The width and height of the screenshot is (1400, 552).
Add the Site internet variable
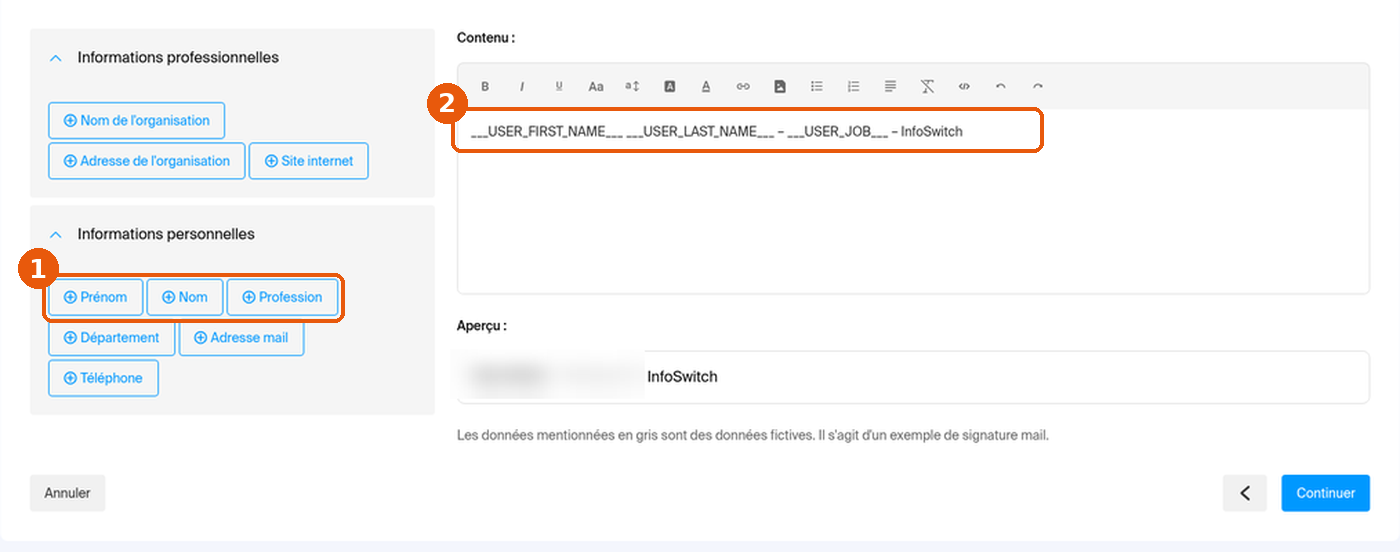pos(309,161)
